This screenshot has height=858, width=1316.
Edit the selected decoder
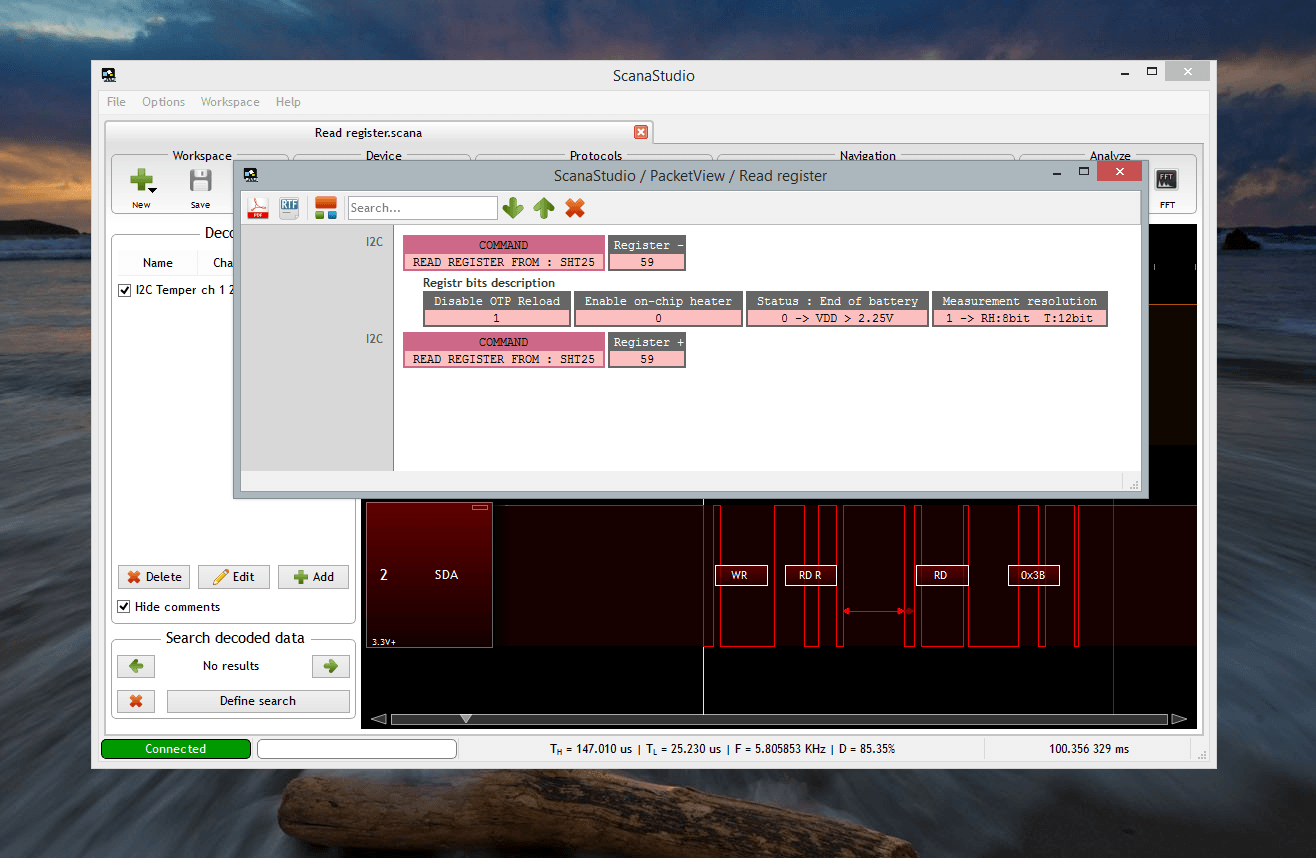click(x=233, y=576)
